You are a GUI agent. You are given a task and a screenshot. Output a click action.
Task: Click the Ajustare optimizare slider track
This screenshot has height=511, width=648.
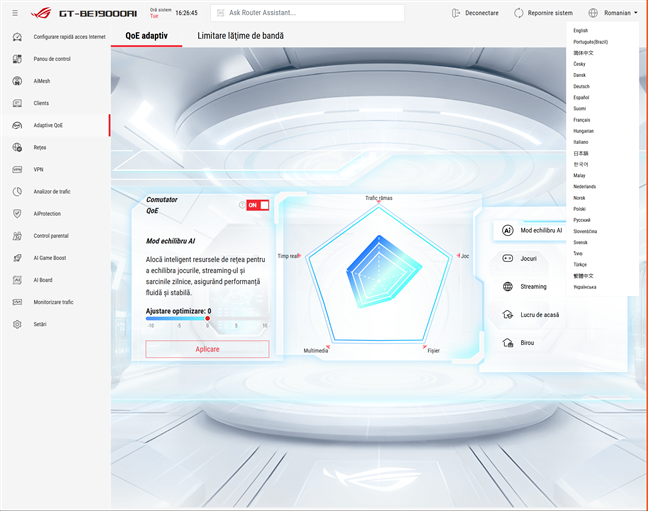(207, 319)
